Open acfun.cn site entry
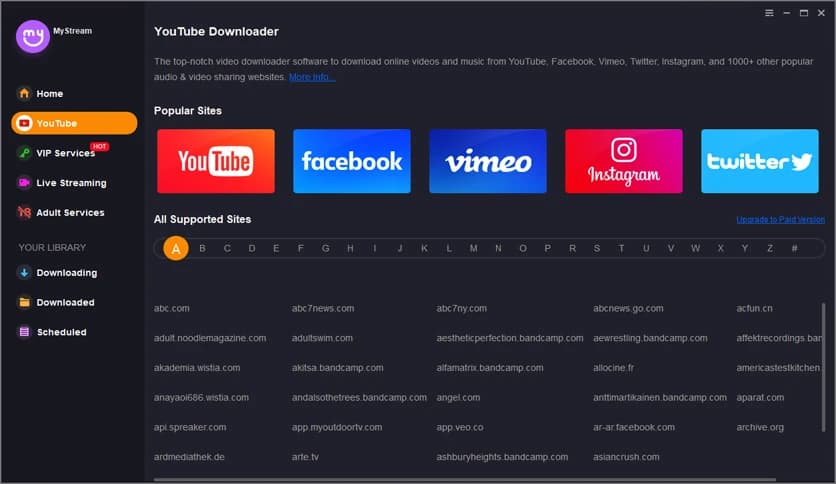This screenshot has width=836, height=484. click(x=754, y=308)
